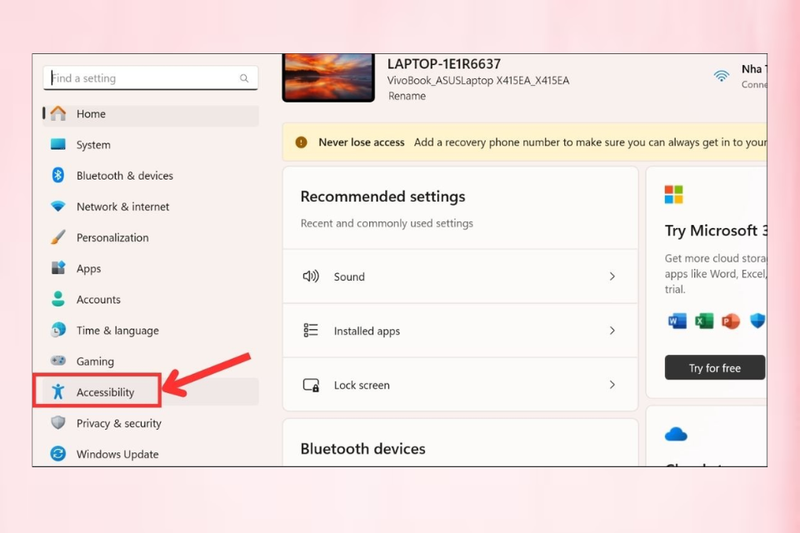Screen dimensions: 800x533
Task: Click the Privacy & security shield icon
Action: click(x=58, y=423)
